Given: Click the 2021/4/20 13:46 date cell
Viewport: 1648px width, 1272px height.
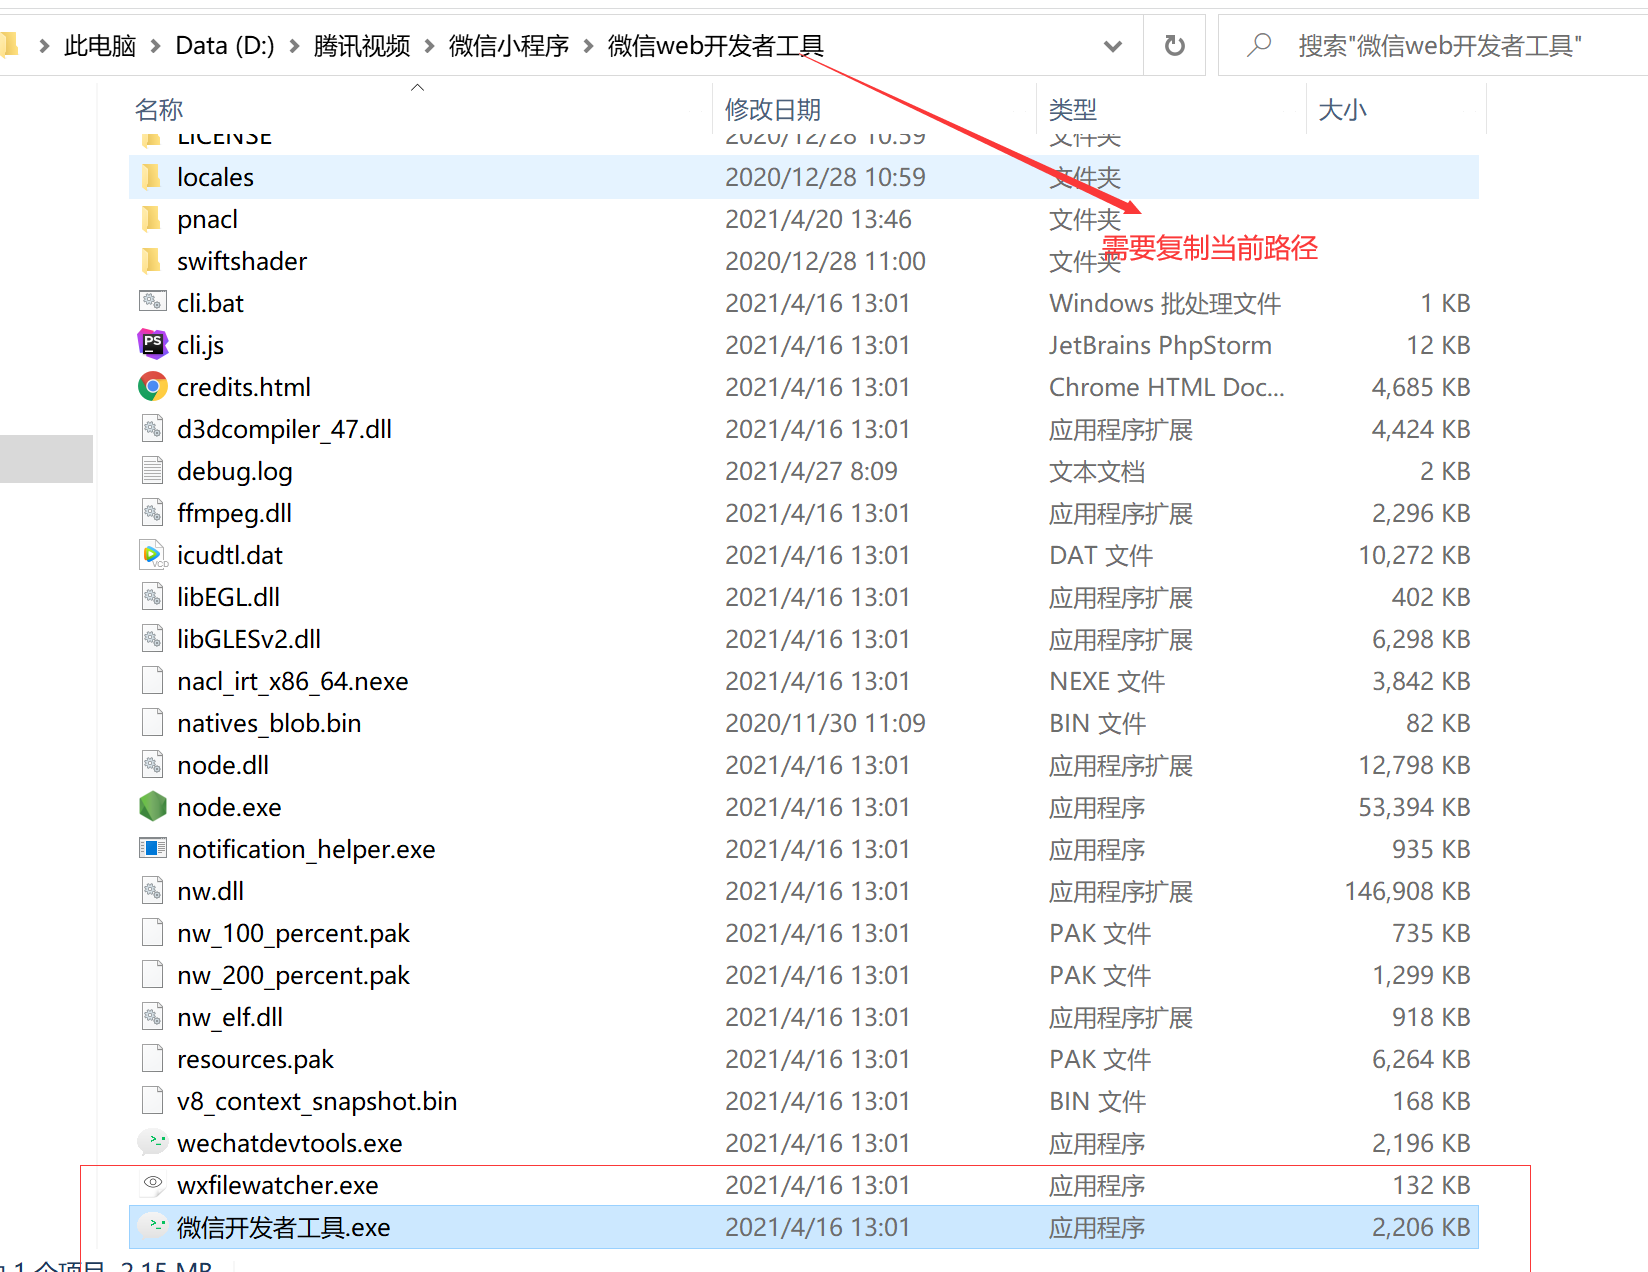Looking at the screenshot, I should click(818, 219).
